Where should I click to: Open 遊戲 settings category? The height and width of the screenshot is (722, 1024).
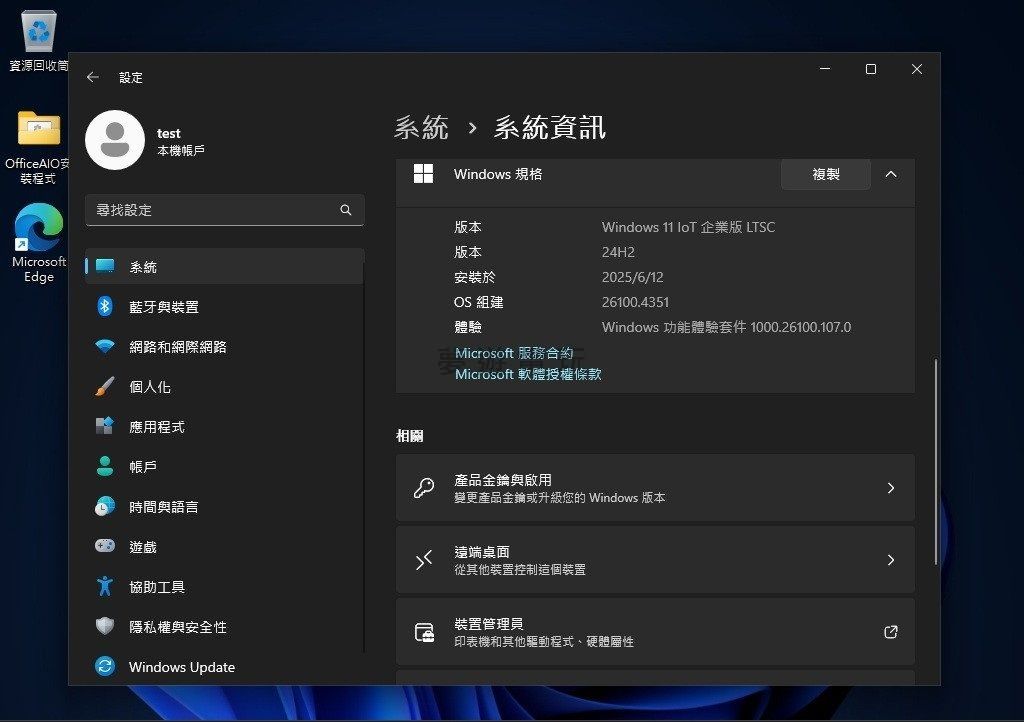point(224,546)
